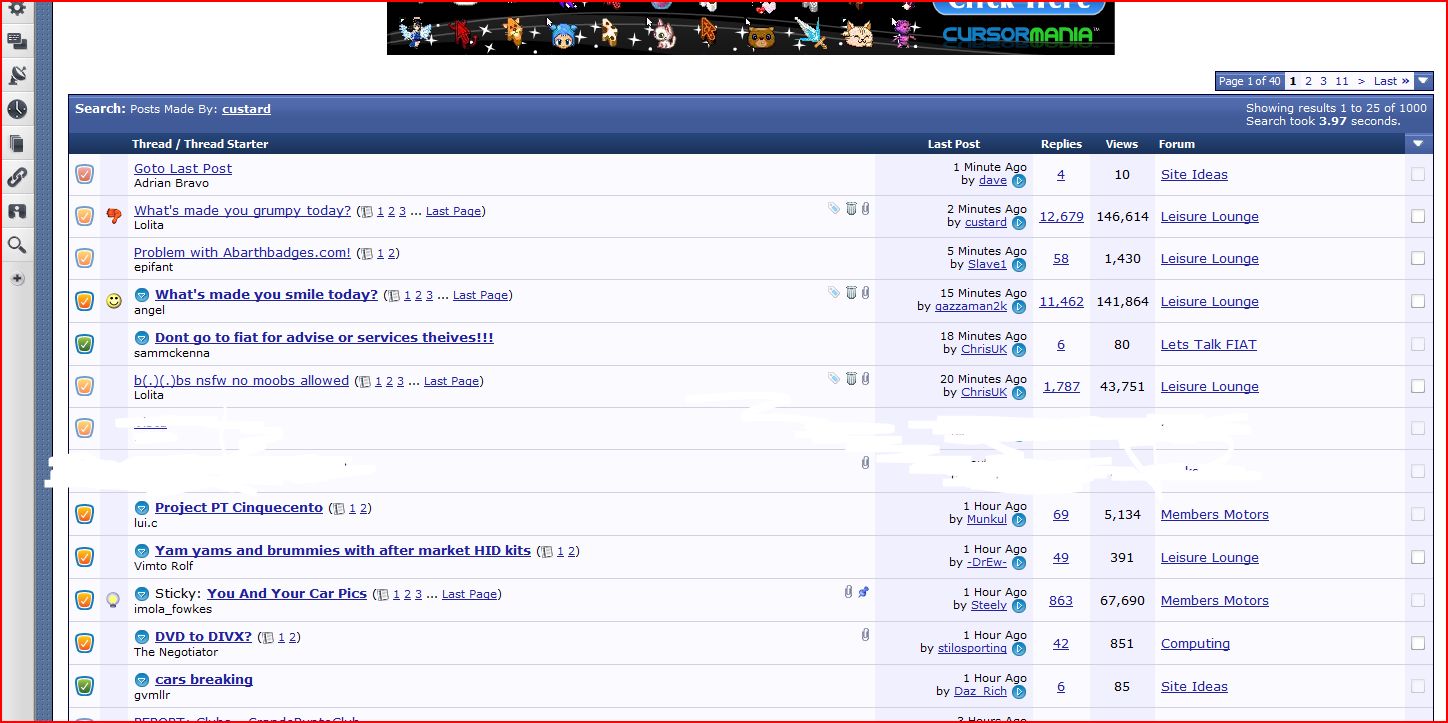Go to page 2 of search results
Screen dimensions: 1448x723
coord(1308,81)
